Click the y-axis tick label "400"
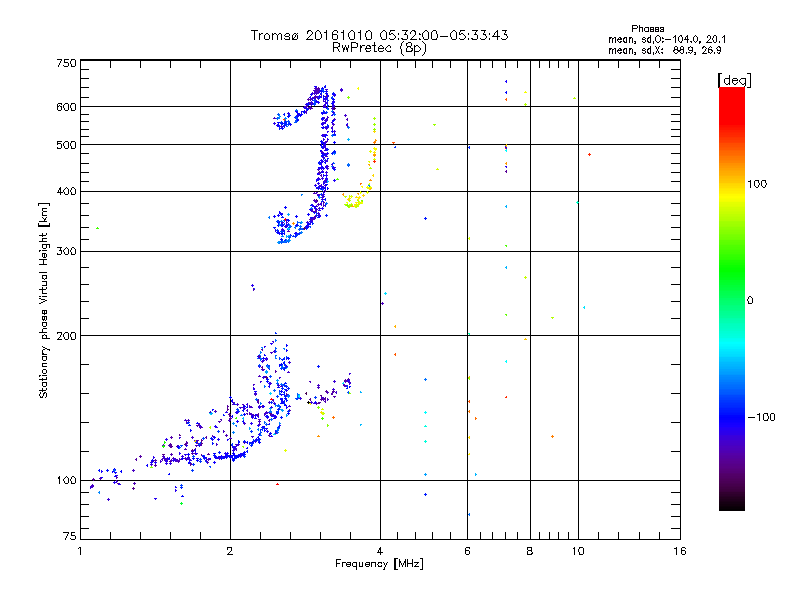800x600 pixels. 66,191
